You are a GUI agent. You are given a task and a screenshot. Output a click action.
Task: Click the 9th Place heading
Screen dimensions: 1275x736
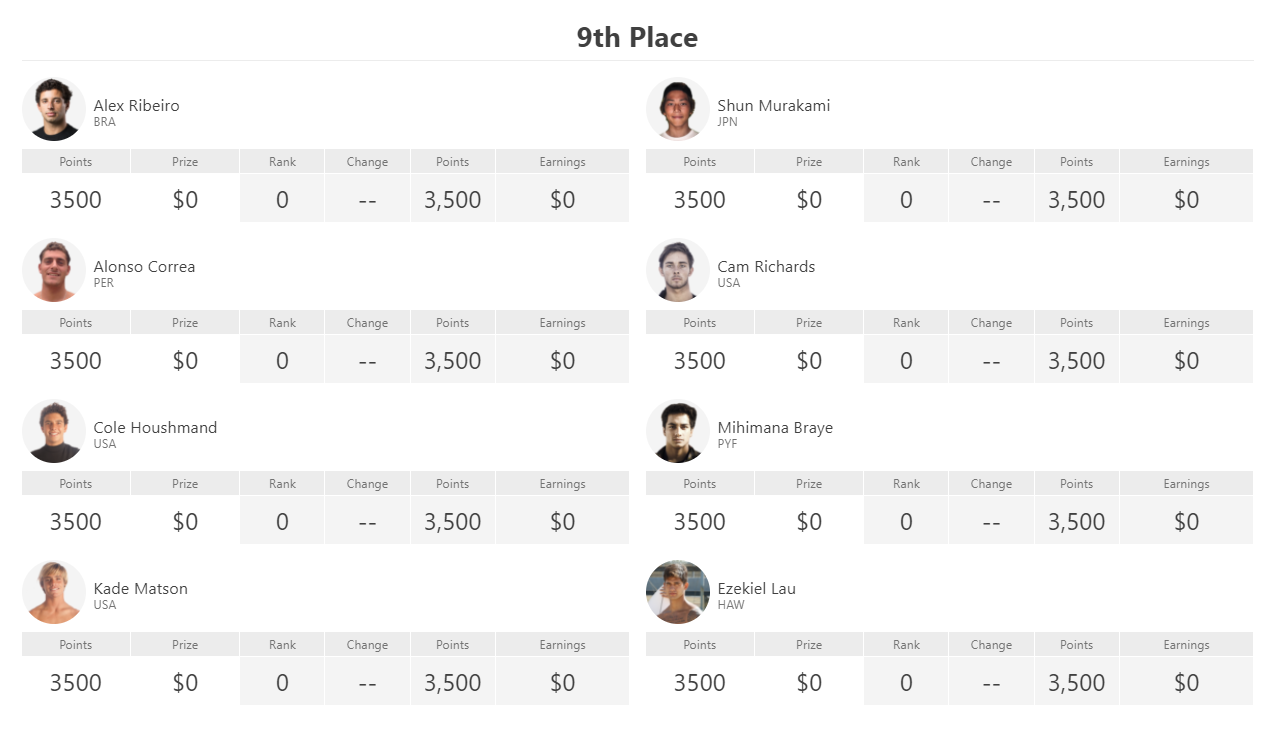click(637, 38)
